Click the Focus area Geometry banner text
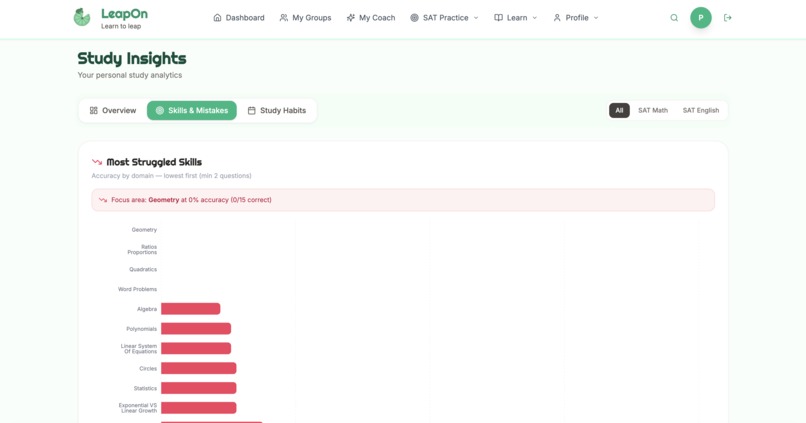806x423 pixels. pyautogui.click(x=191, y=200)
